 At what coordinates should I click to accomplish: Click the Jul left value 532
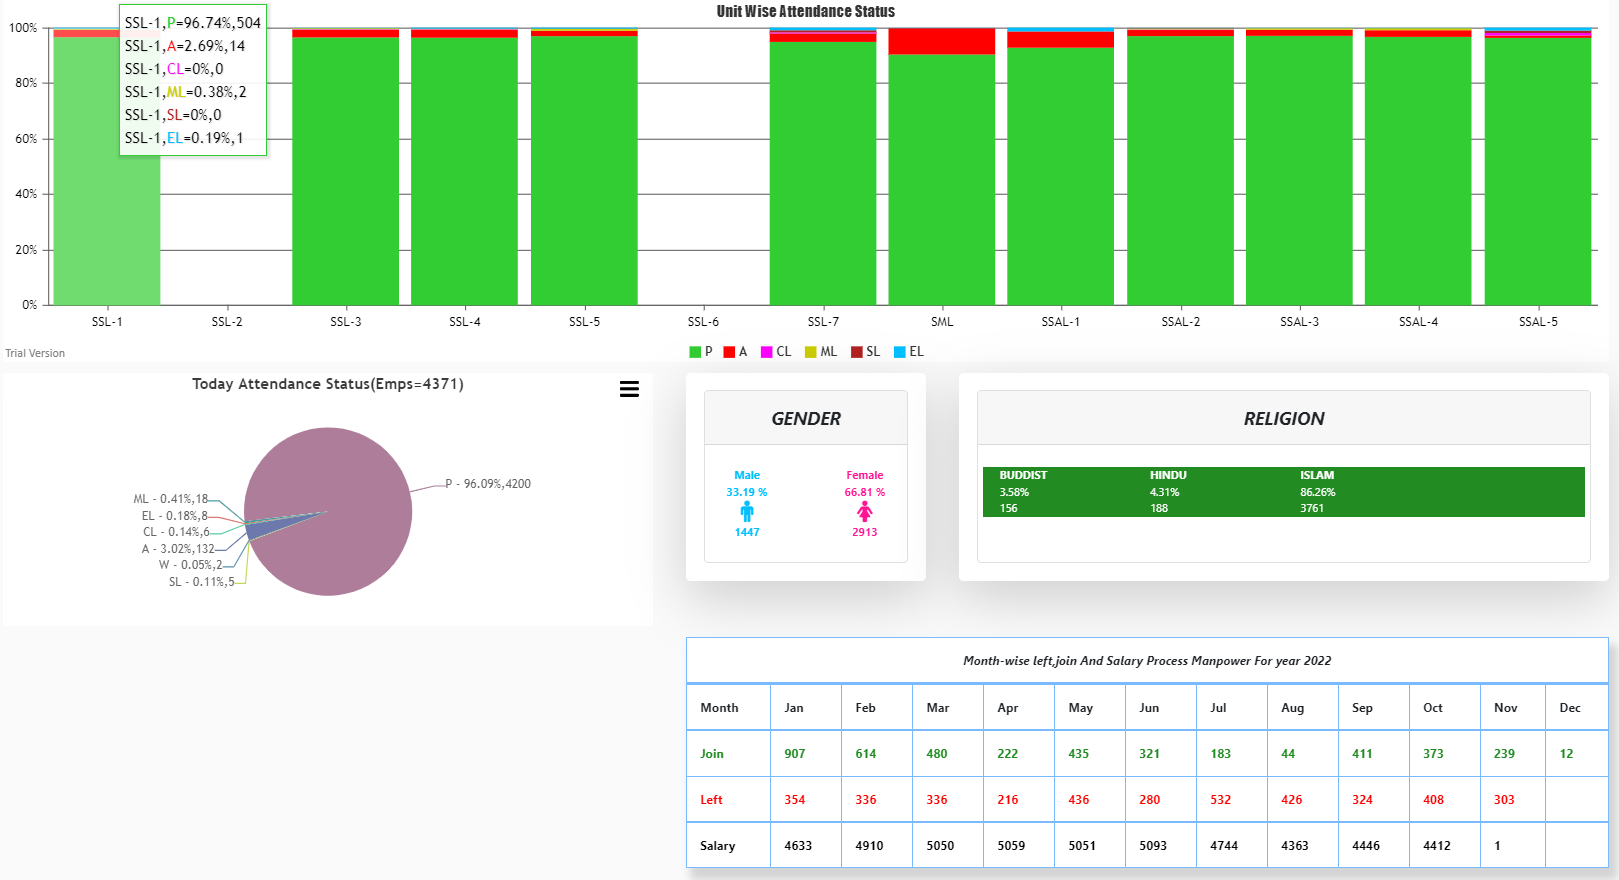click(x=1220, y=800)
